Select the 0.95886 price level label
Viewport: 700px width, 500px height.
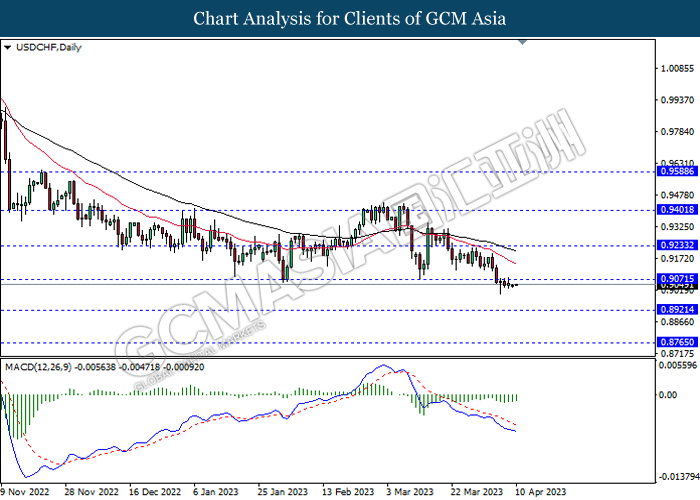click(678, 171)
